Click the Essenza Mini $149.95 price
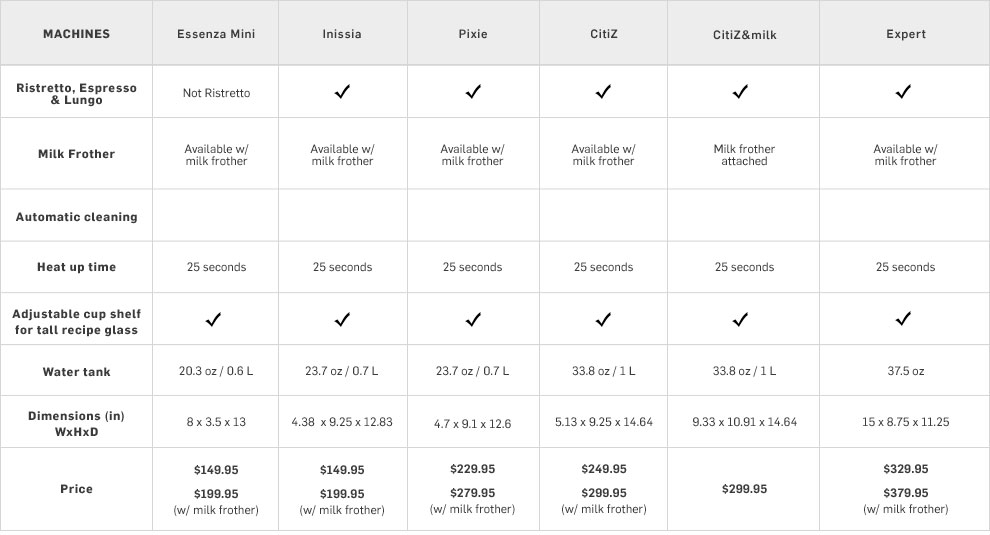 pyautogui.click(x=216, y=470)
